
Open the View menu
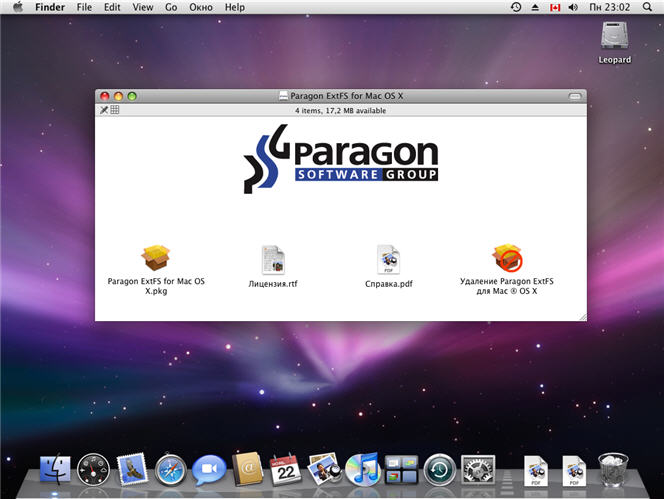[x=143, y=7]
